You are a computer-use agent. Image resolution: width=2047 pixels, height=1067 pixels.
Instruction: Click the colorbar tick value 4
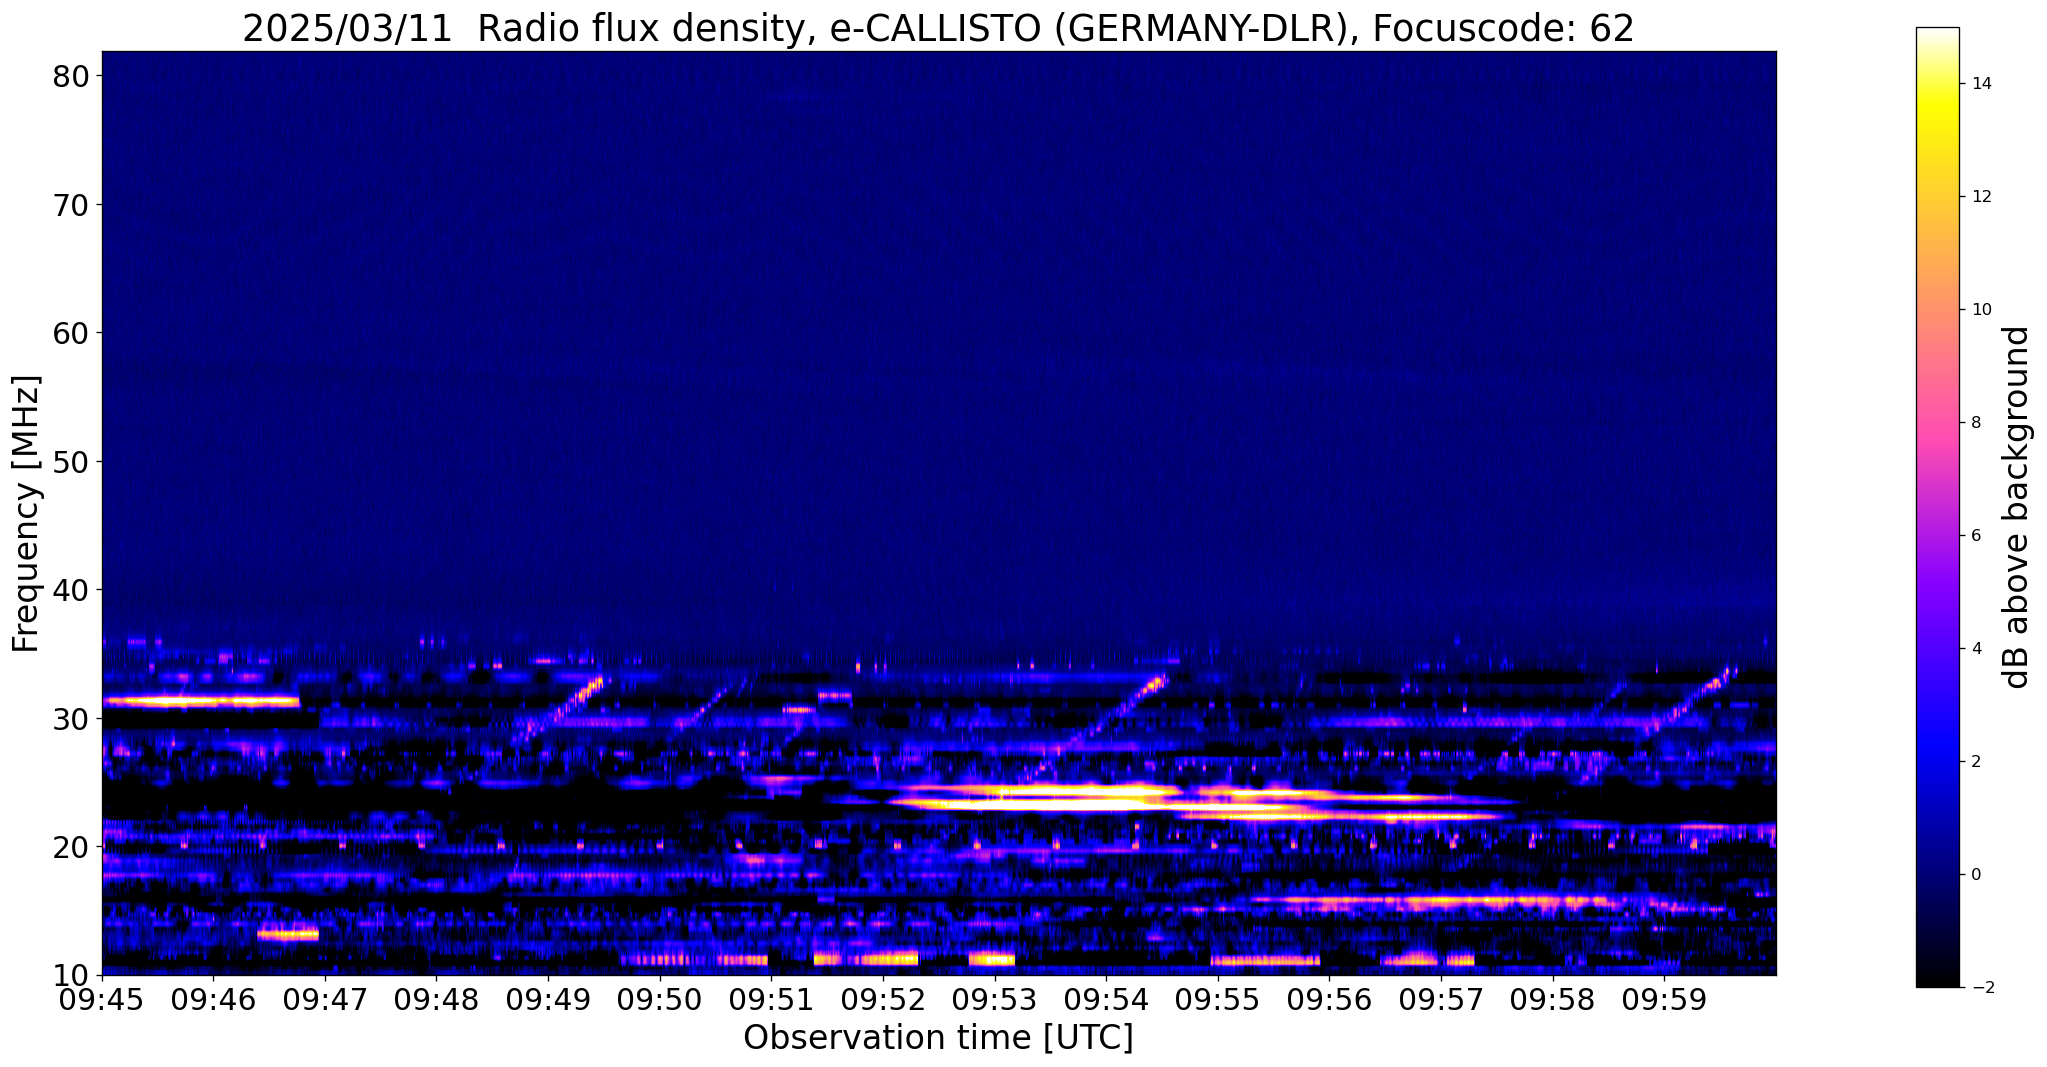point(1976,649)
